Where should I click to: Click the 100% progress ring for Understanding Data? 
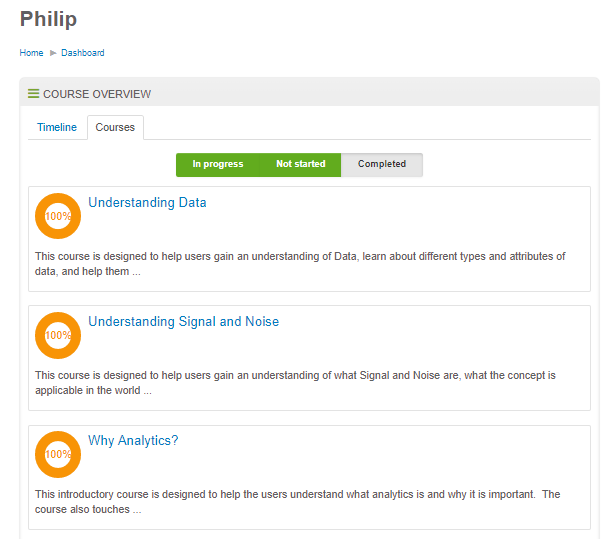(58, 216)
